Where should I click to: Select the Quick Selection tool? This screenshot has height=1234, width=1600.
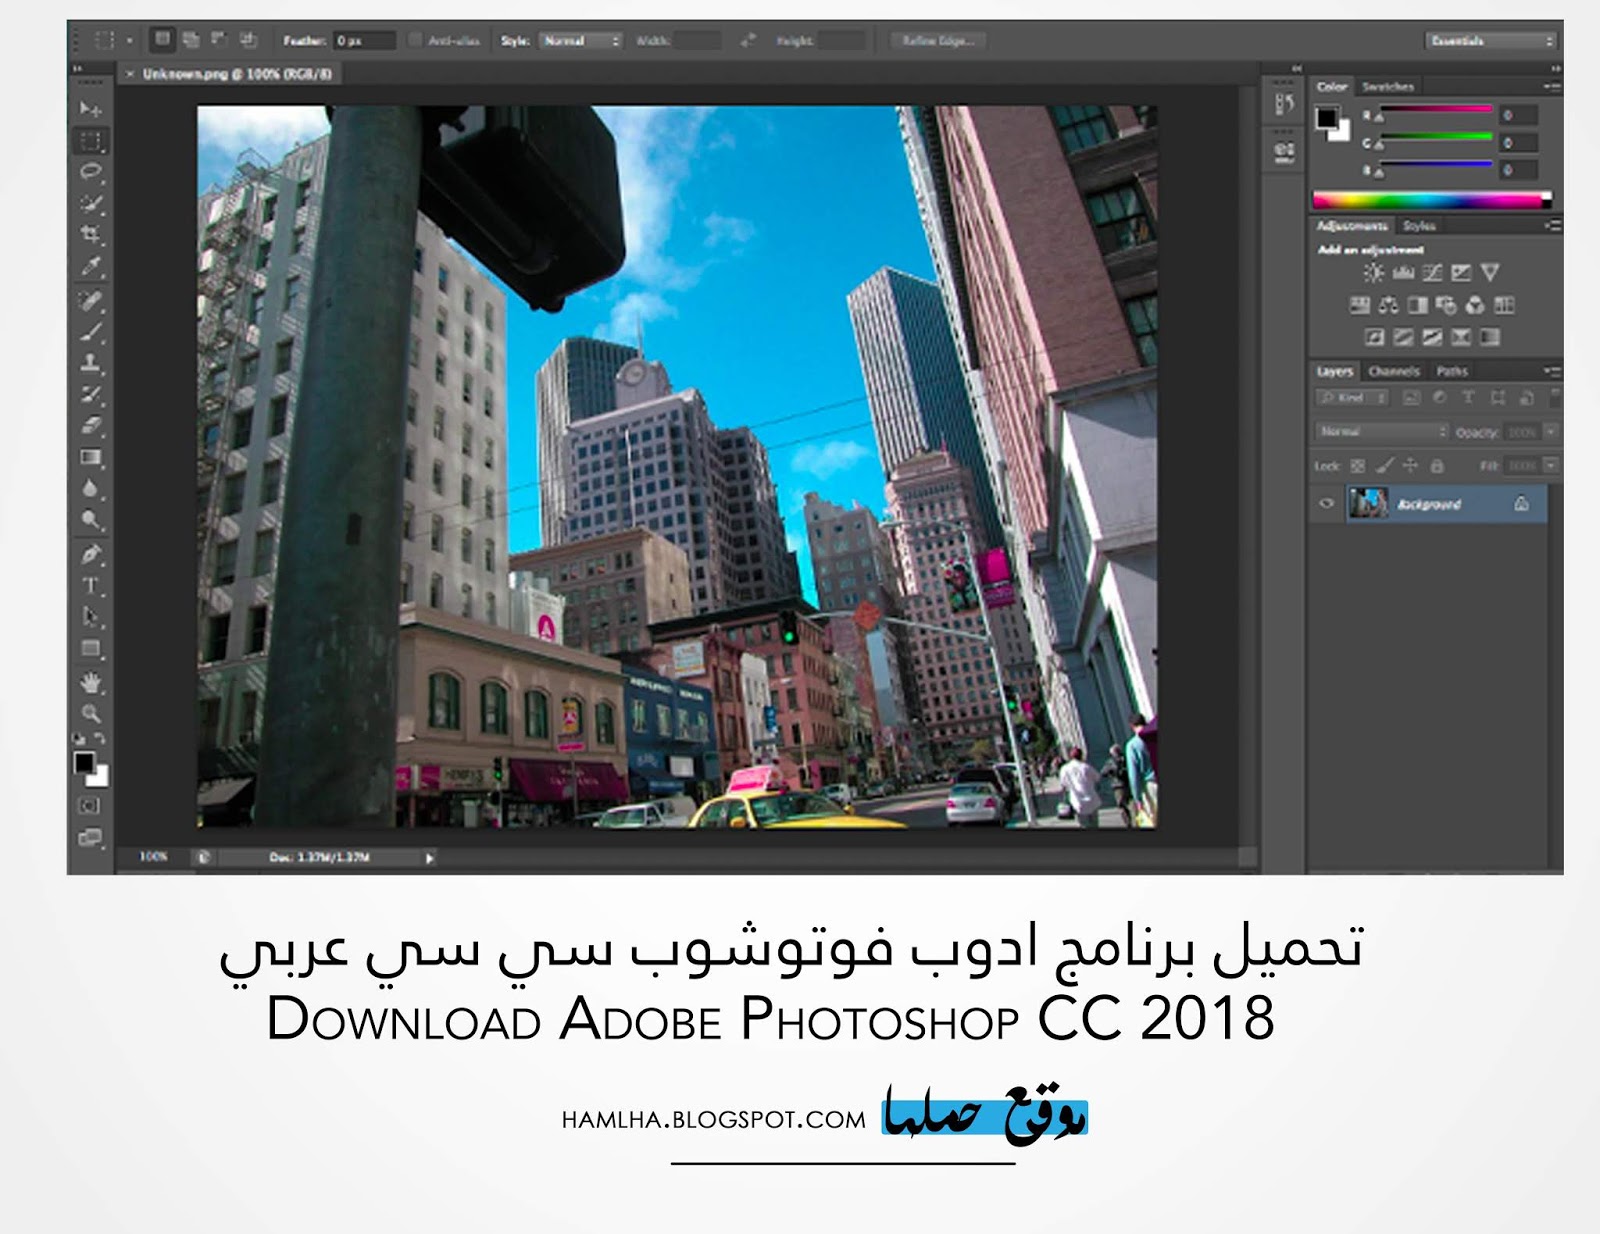[91, 203]
